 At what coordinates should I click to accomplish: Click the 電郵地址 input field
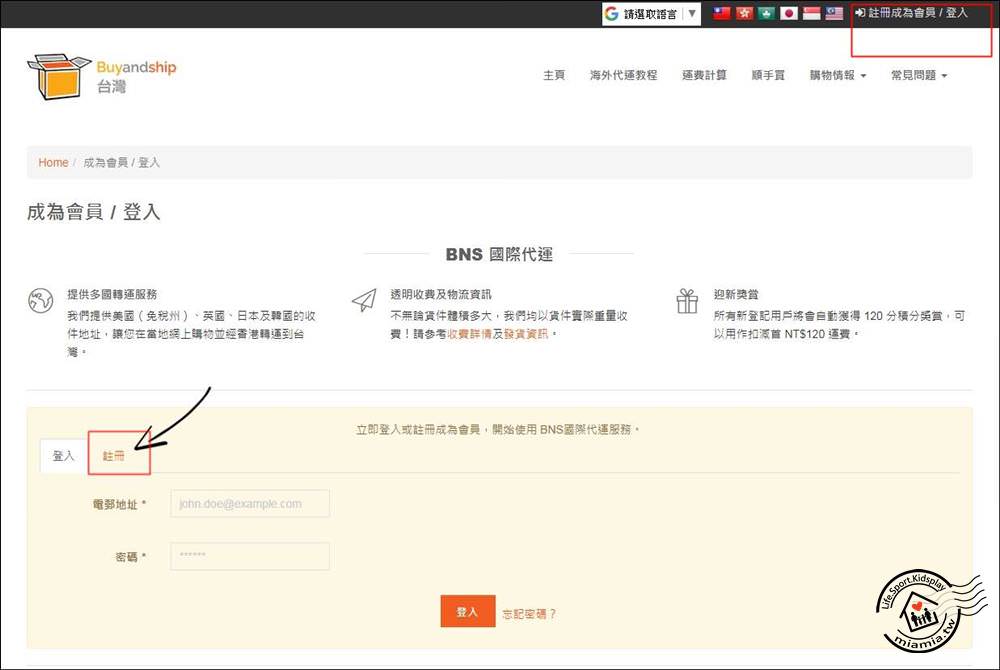(x=249, y=504)
